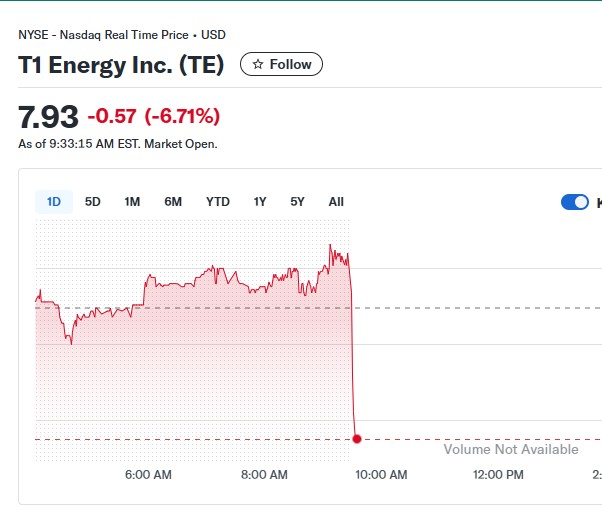
Task: Switch chart to 5Y range
Action: [298, 202]
